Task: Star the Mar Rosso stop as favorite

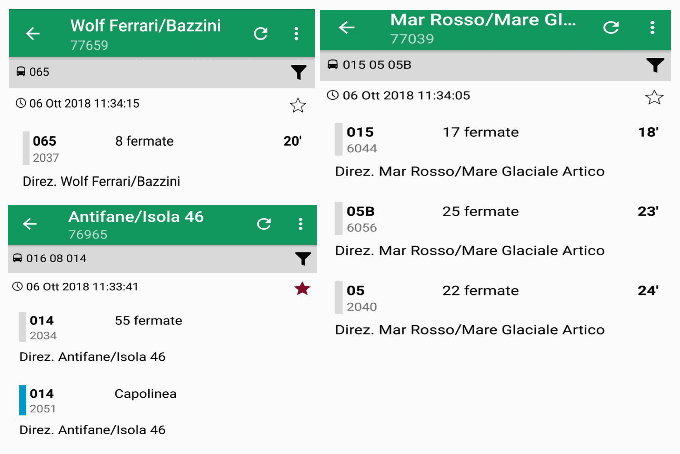Action: click(x=654, y=97)
